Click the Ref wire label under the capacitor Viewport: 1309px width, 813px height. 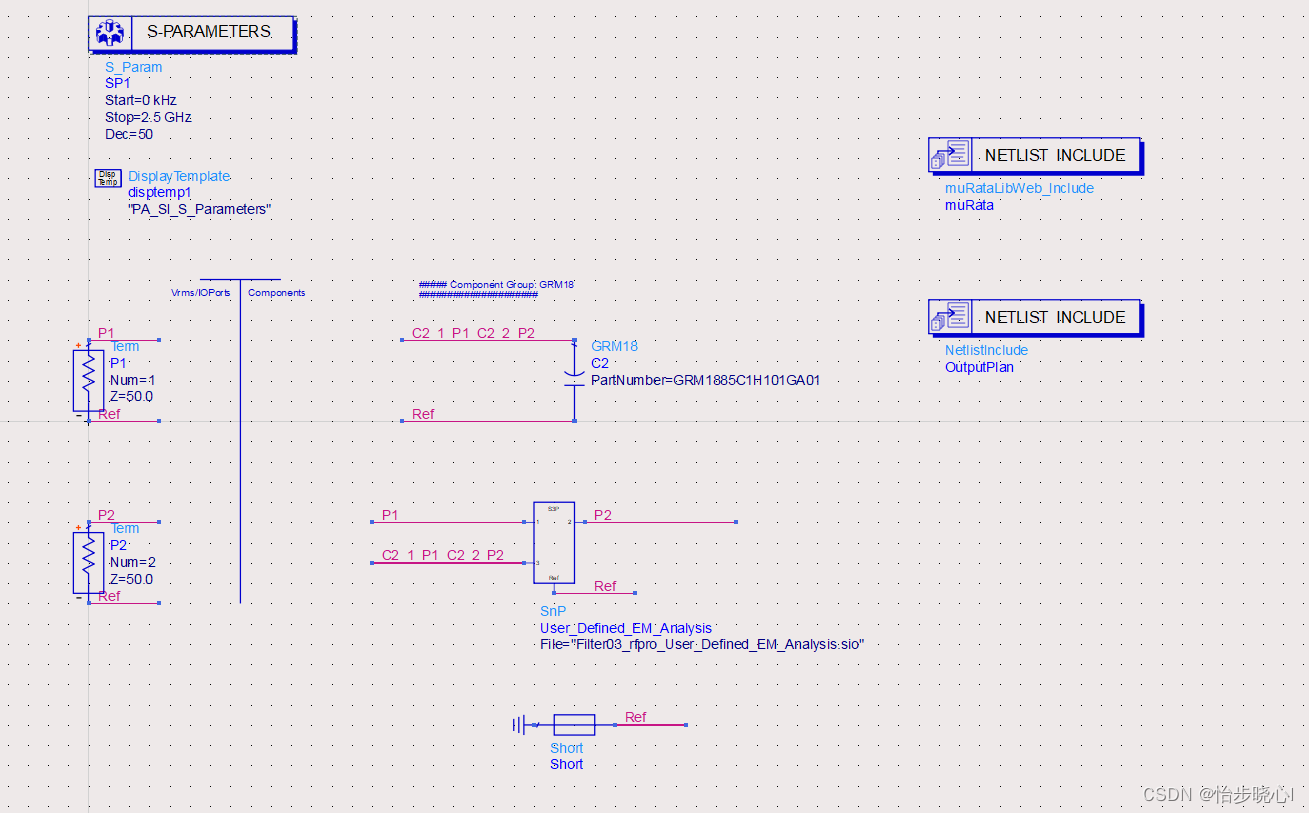pos(423,414)
